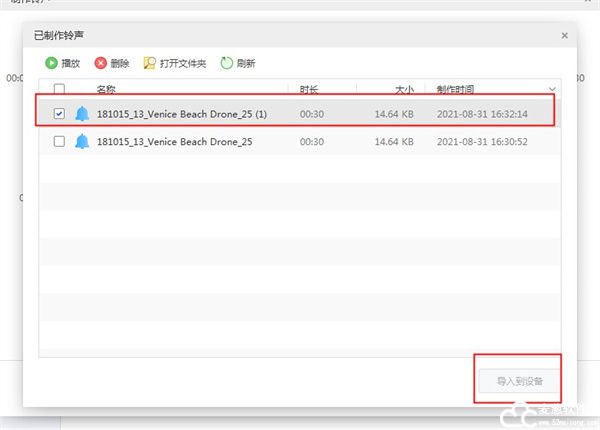Image resolution: width=600 pixels, height=430 pixels.
Task: Sort by the 制作时间 column header
Action: (x=458, y=89)
